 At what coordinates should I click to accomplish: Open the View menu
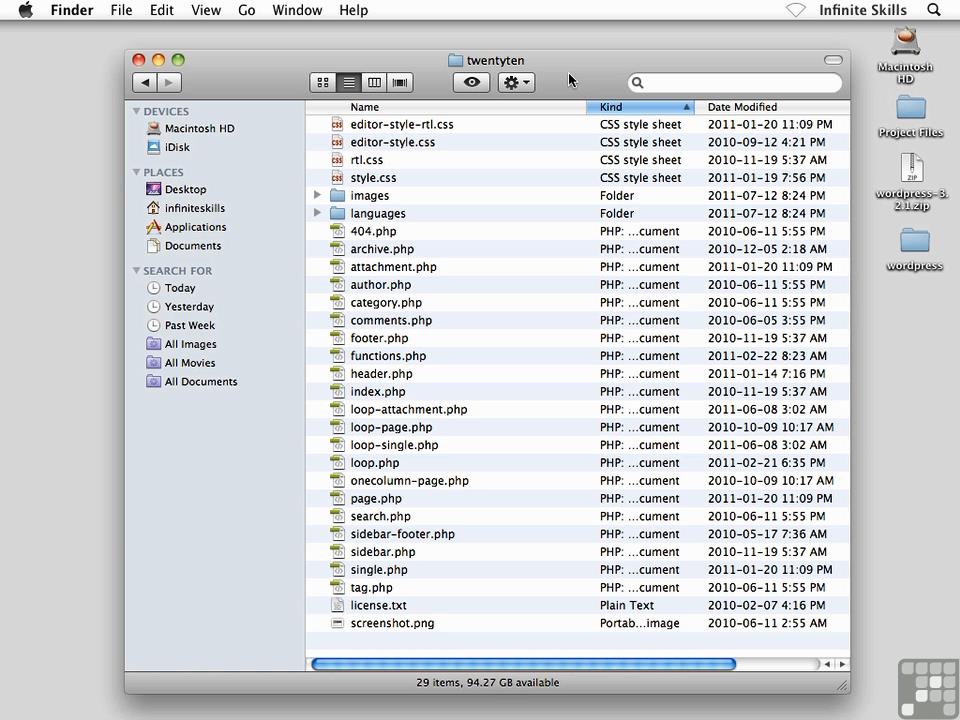(206, 10)
